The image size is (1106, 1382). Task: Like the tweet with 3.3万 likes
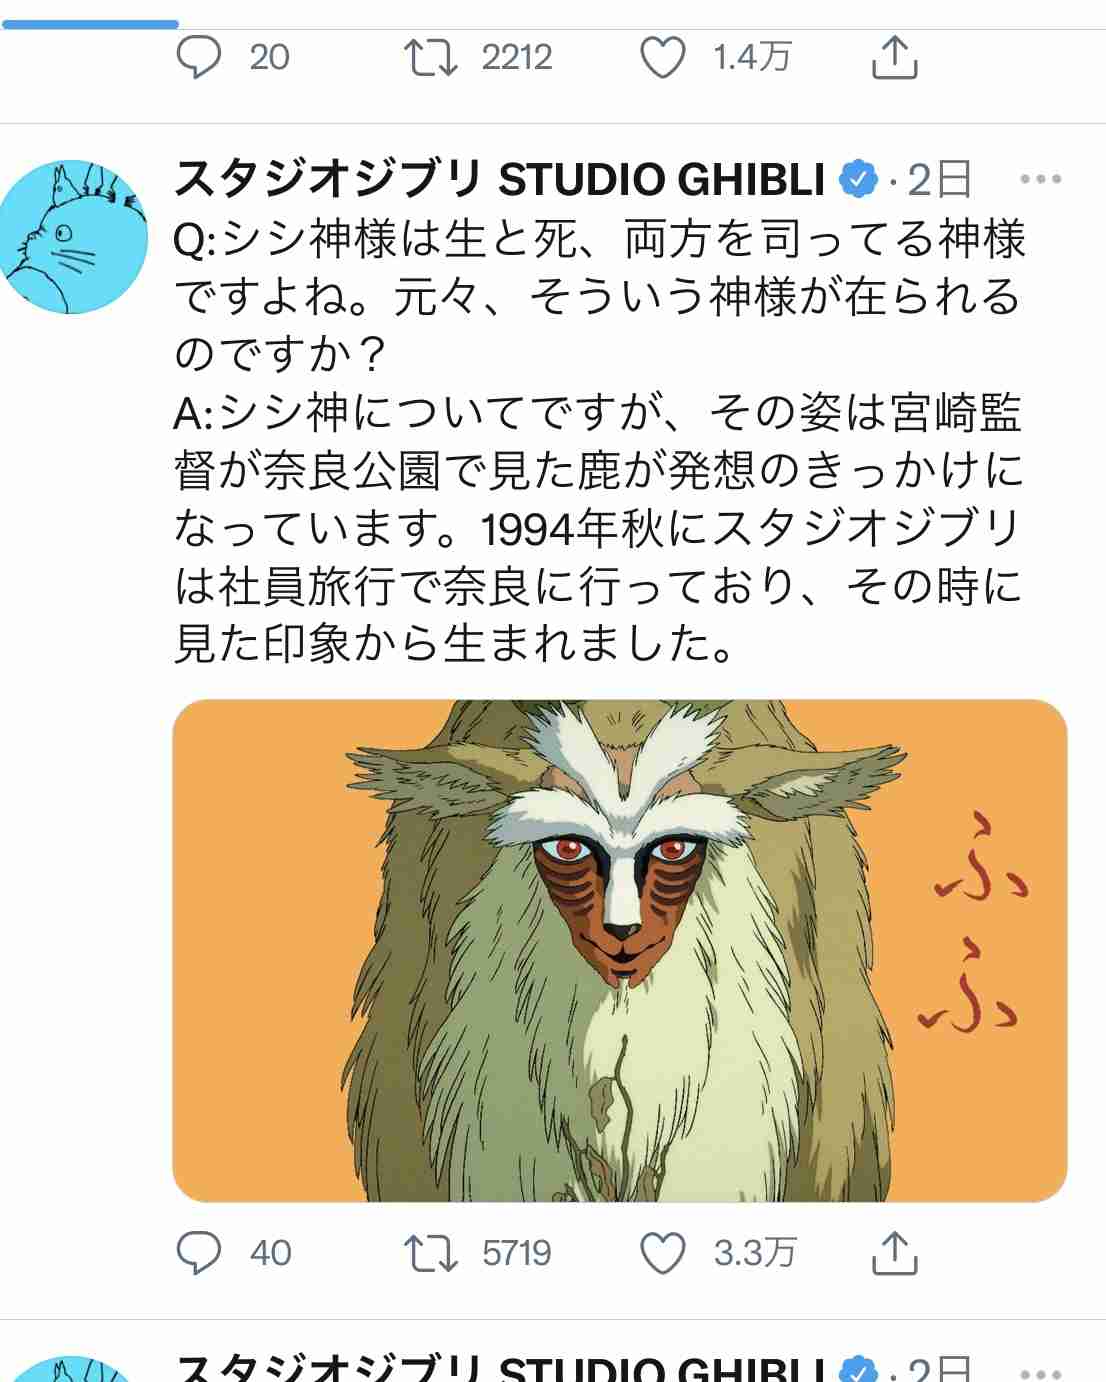663,1252
